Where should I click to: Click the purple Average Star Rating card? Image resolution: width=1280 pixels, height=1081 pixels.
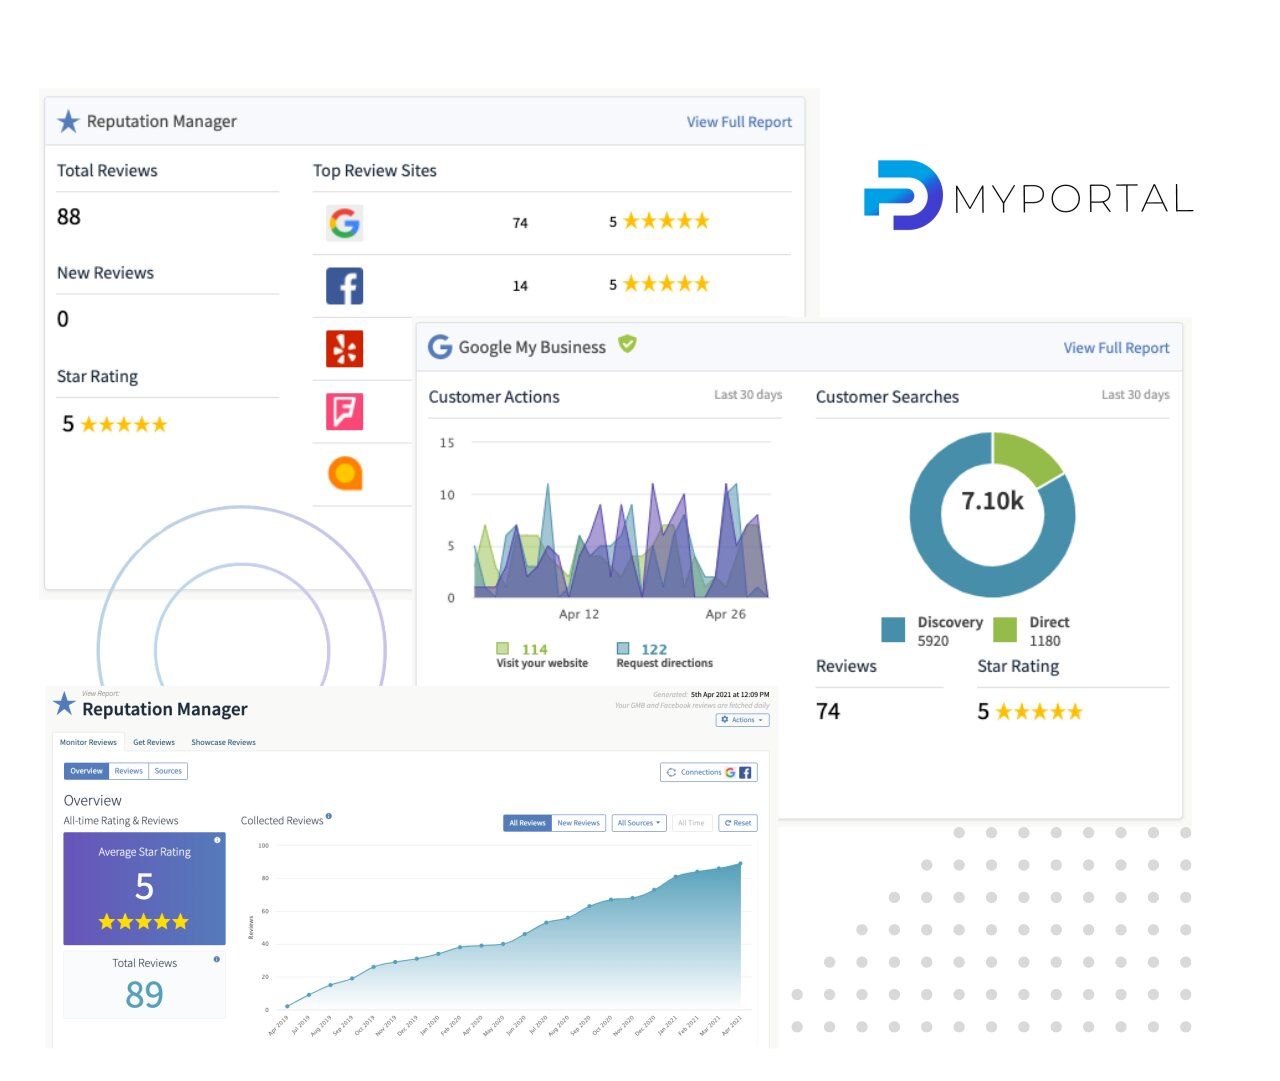tap(144, 889)
